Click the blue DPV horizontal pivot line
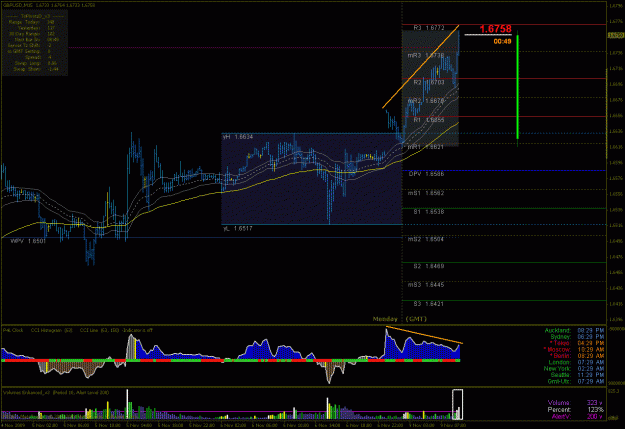625x429 pixels. click(x=504, y=171)
